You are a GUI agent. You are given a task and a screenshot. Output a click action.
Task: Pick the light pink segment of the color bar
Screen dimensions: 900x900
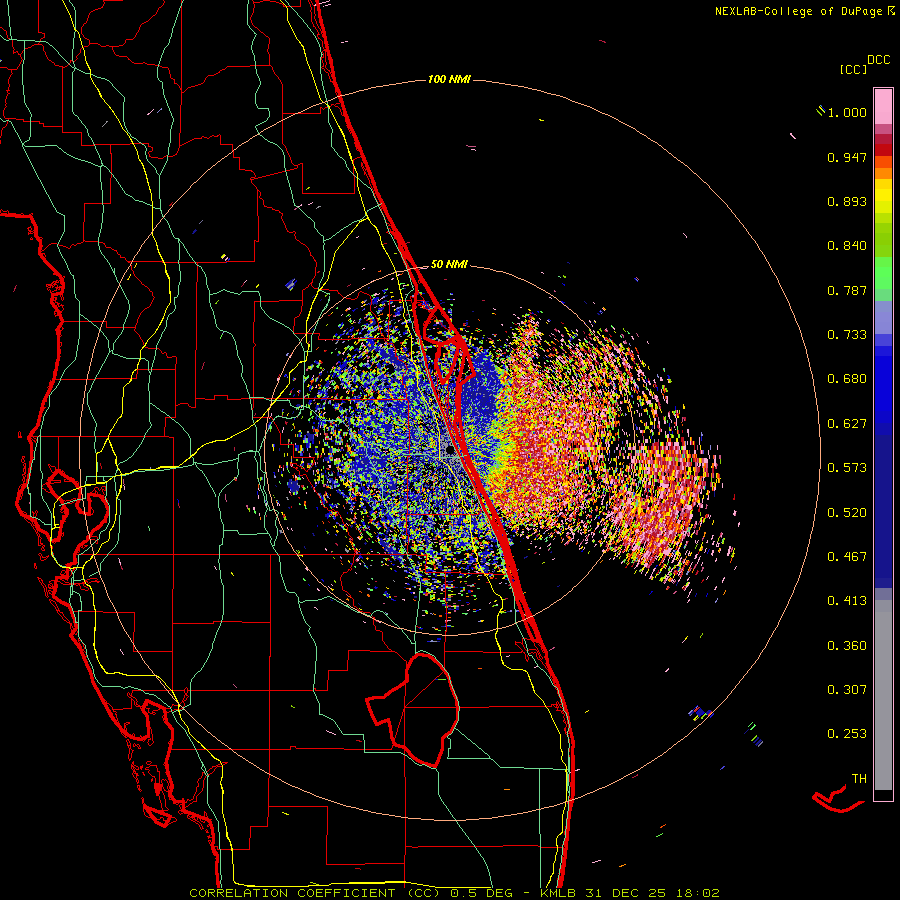tap(883, 106)
